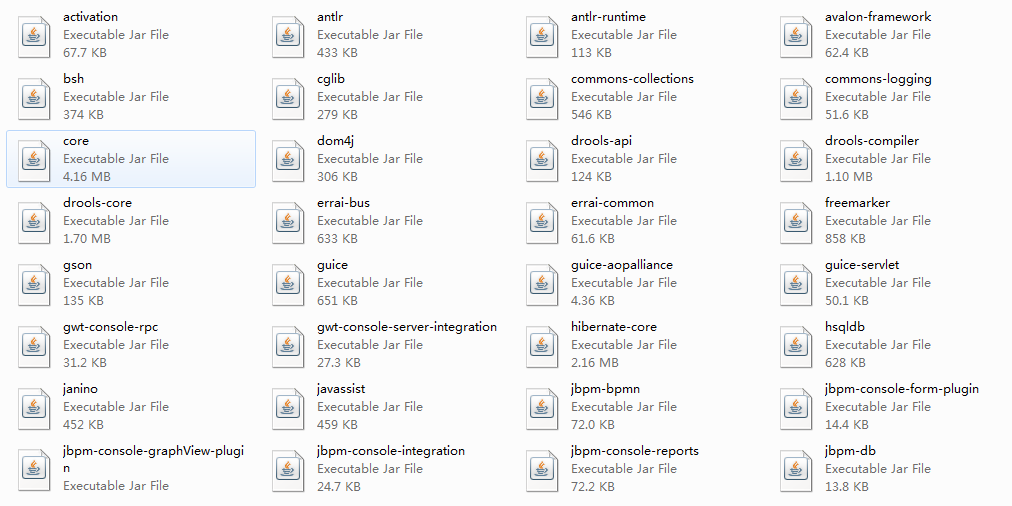This screenshot has width=1012, height=506.
Task: Click the commons-logging jar icon
Action: (796, 98)
